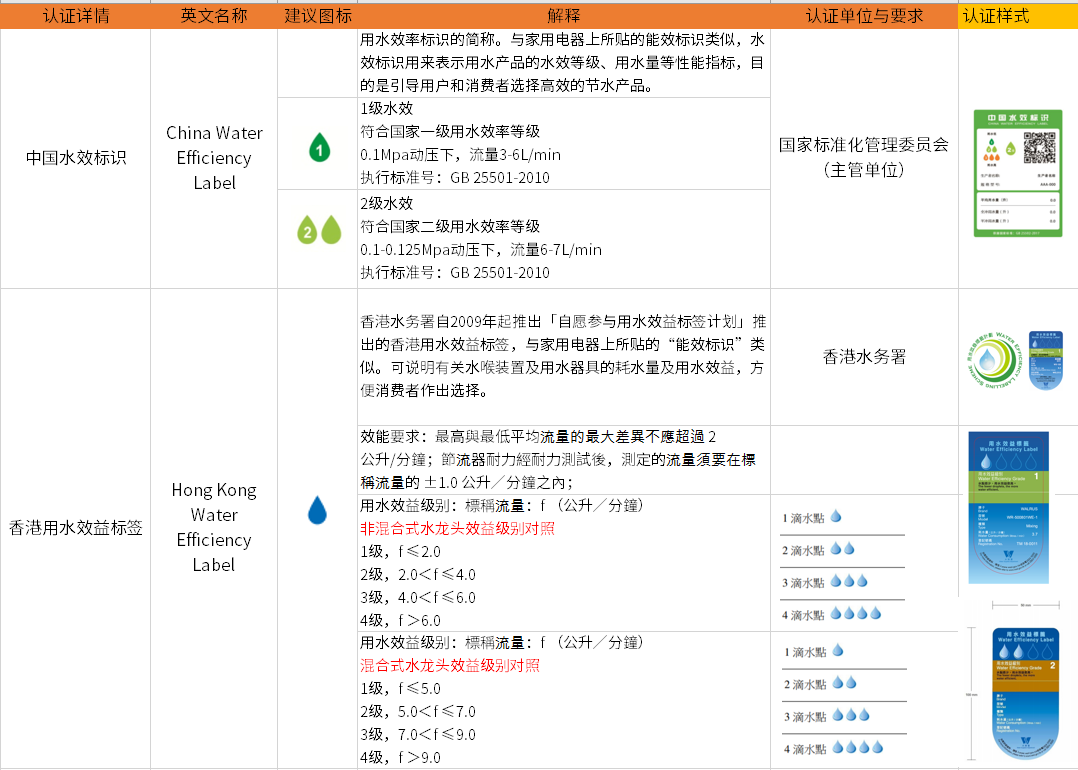Click the yellow 认证样式 column header
This screenshot has width=1078, height=770.
pos(1018,15)
